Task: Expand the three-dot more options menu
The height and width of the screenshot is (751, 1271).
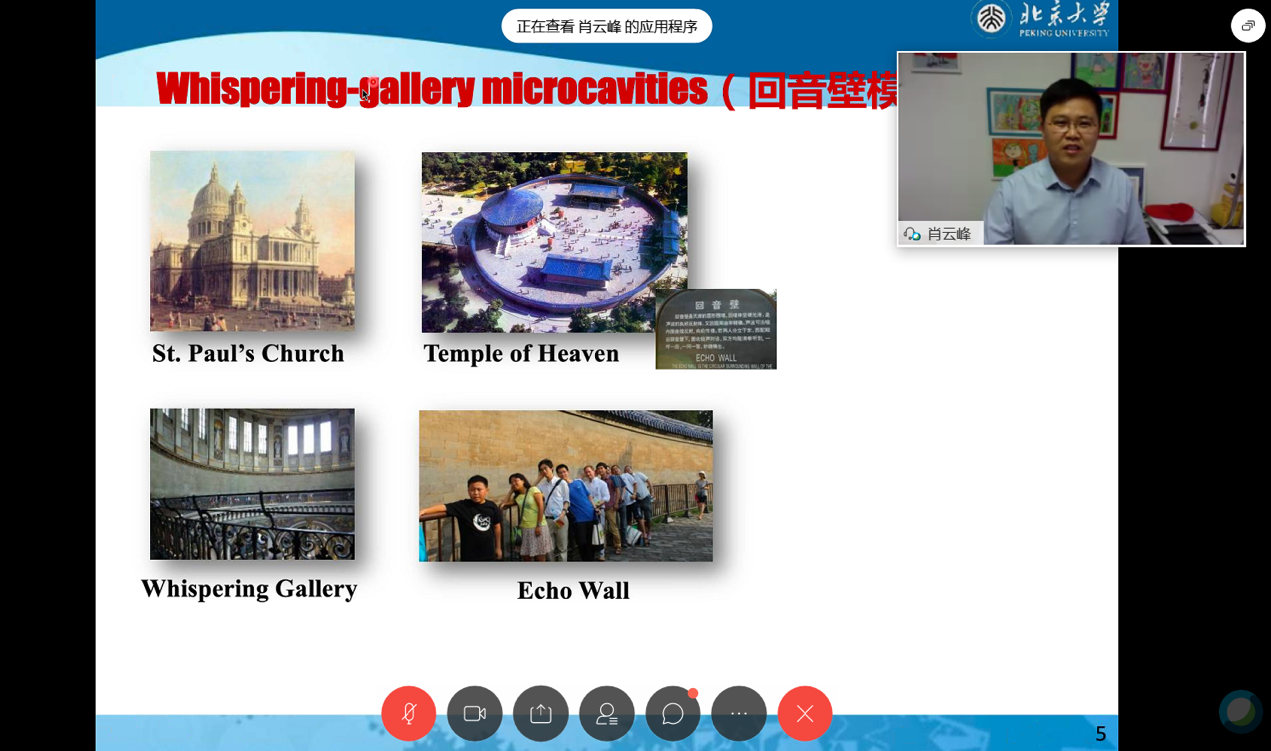Action: click(x=738, y=713)
